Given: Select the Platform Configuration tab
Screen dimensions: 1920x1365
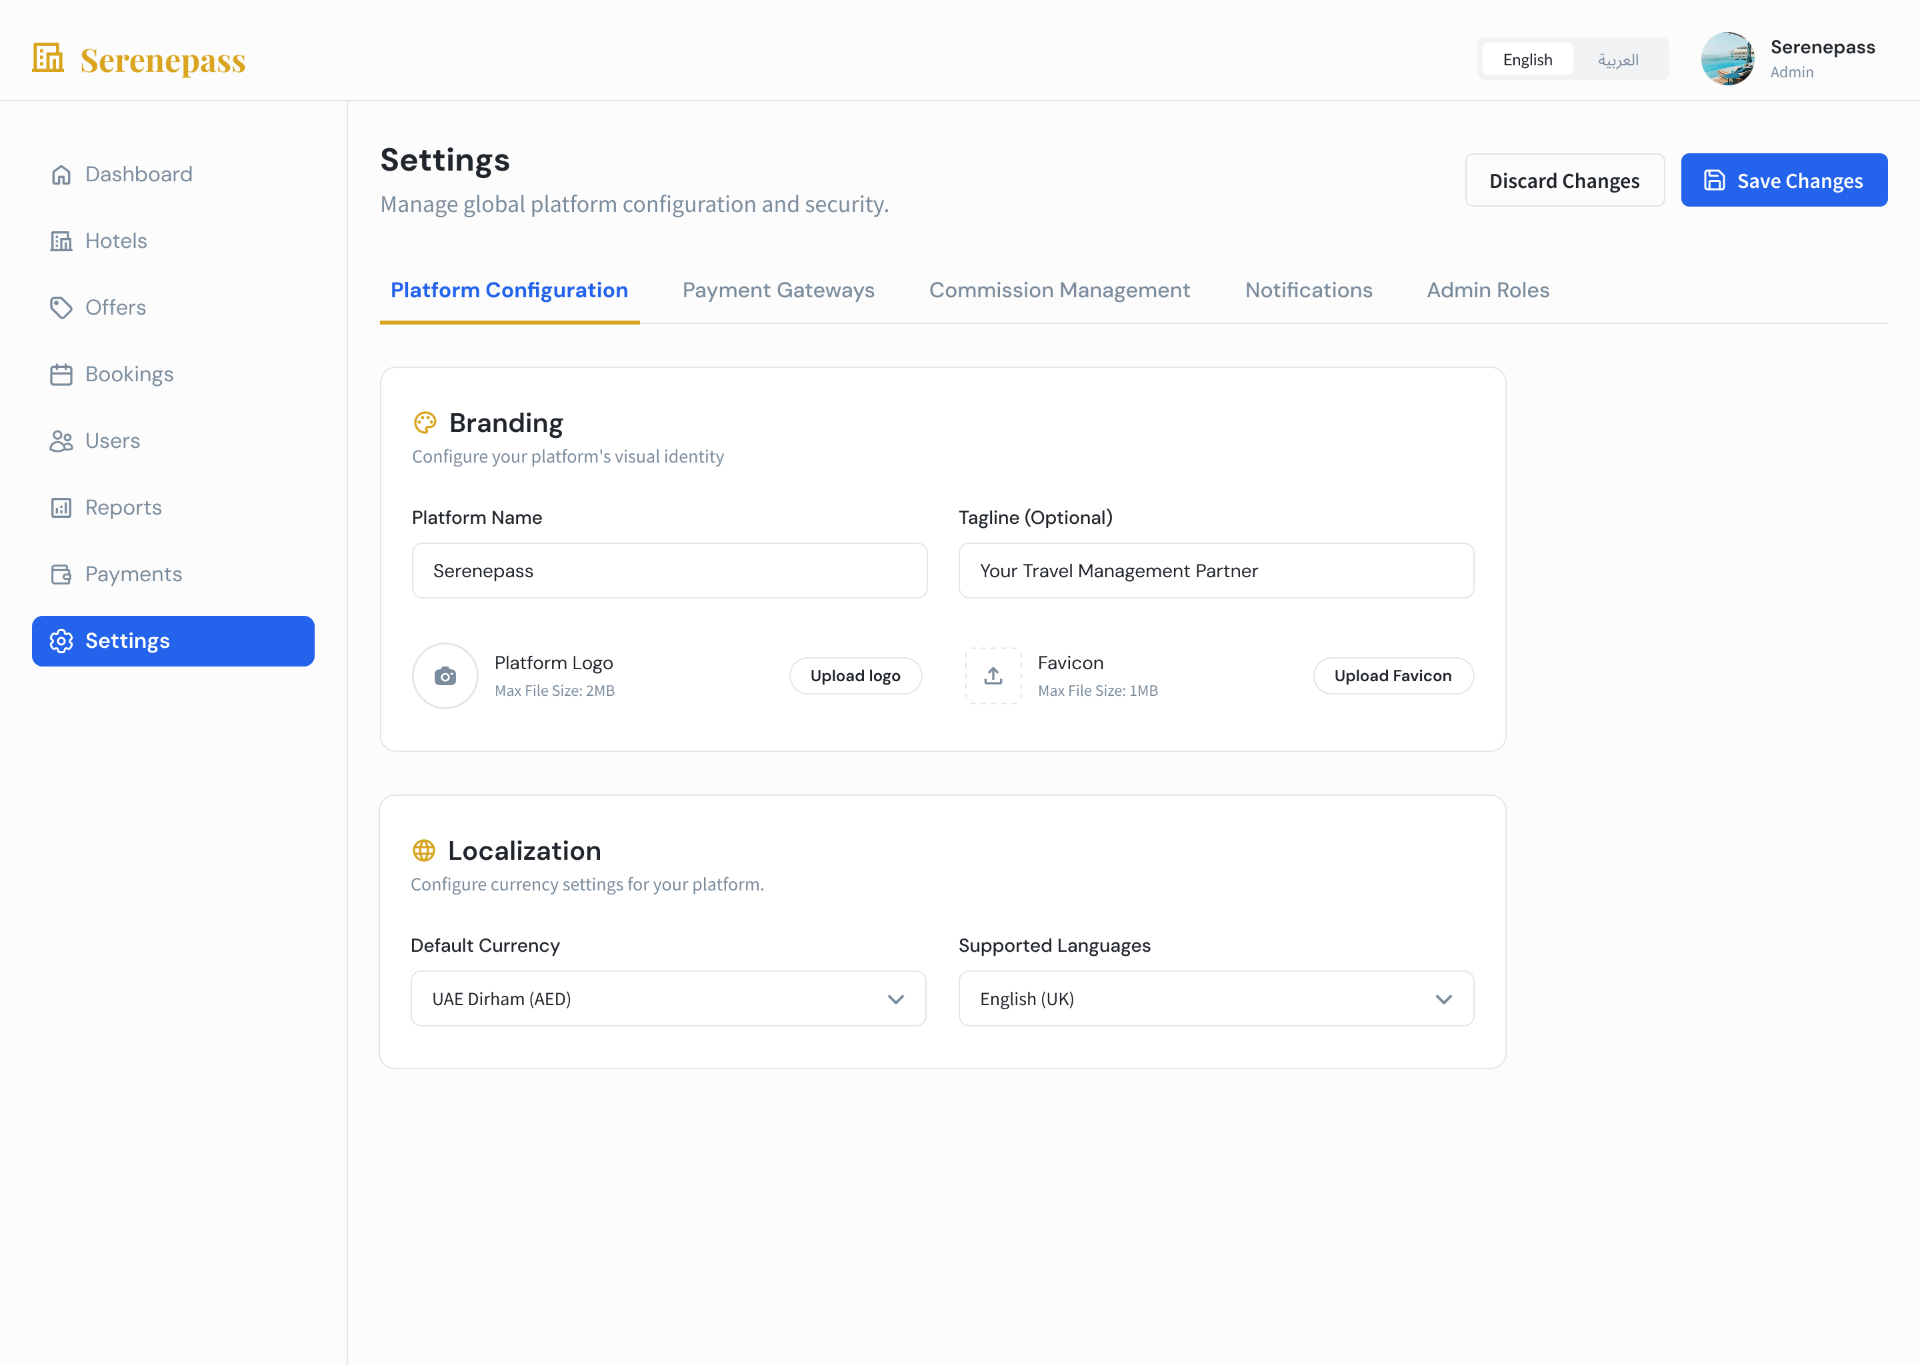Looking at the screenshot, I should [509, 290].
